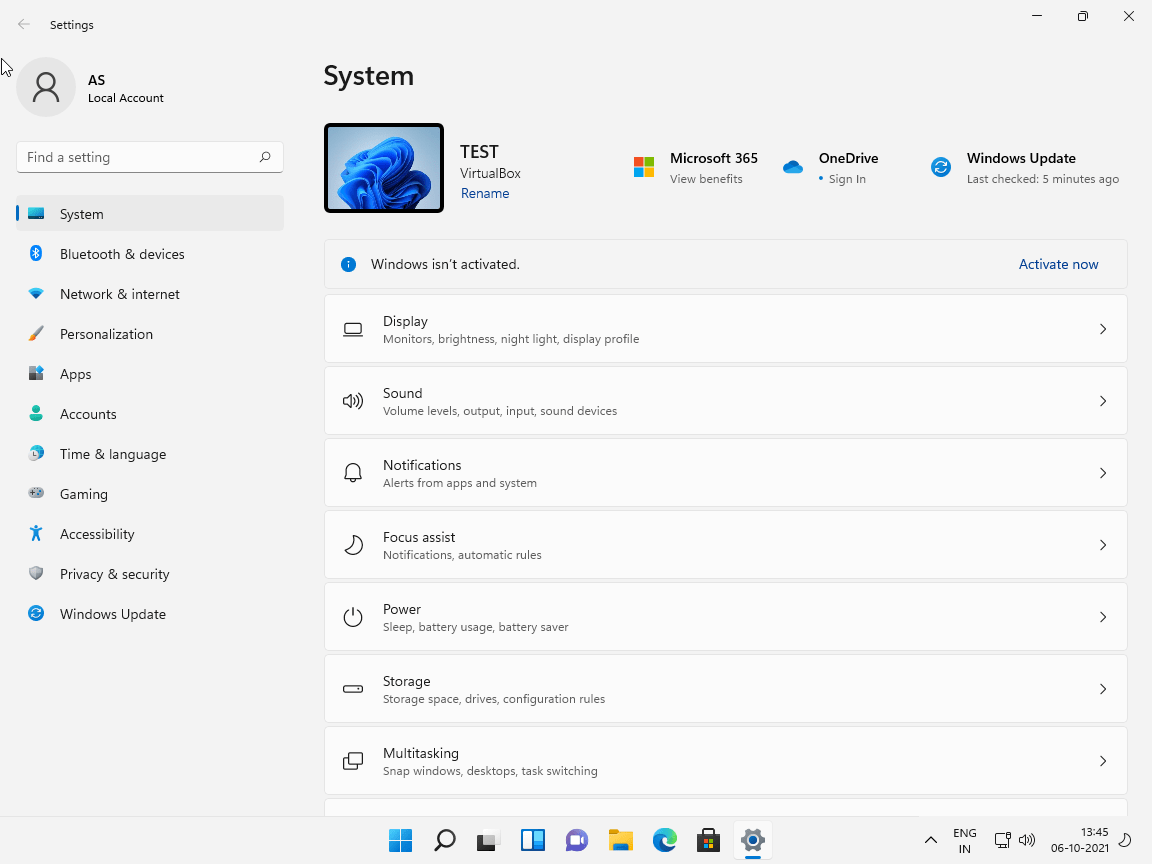Screen dimensions: 1152x864
Task: Expand the Storage row chevron
Action: pos(1103,689)
